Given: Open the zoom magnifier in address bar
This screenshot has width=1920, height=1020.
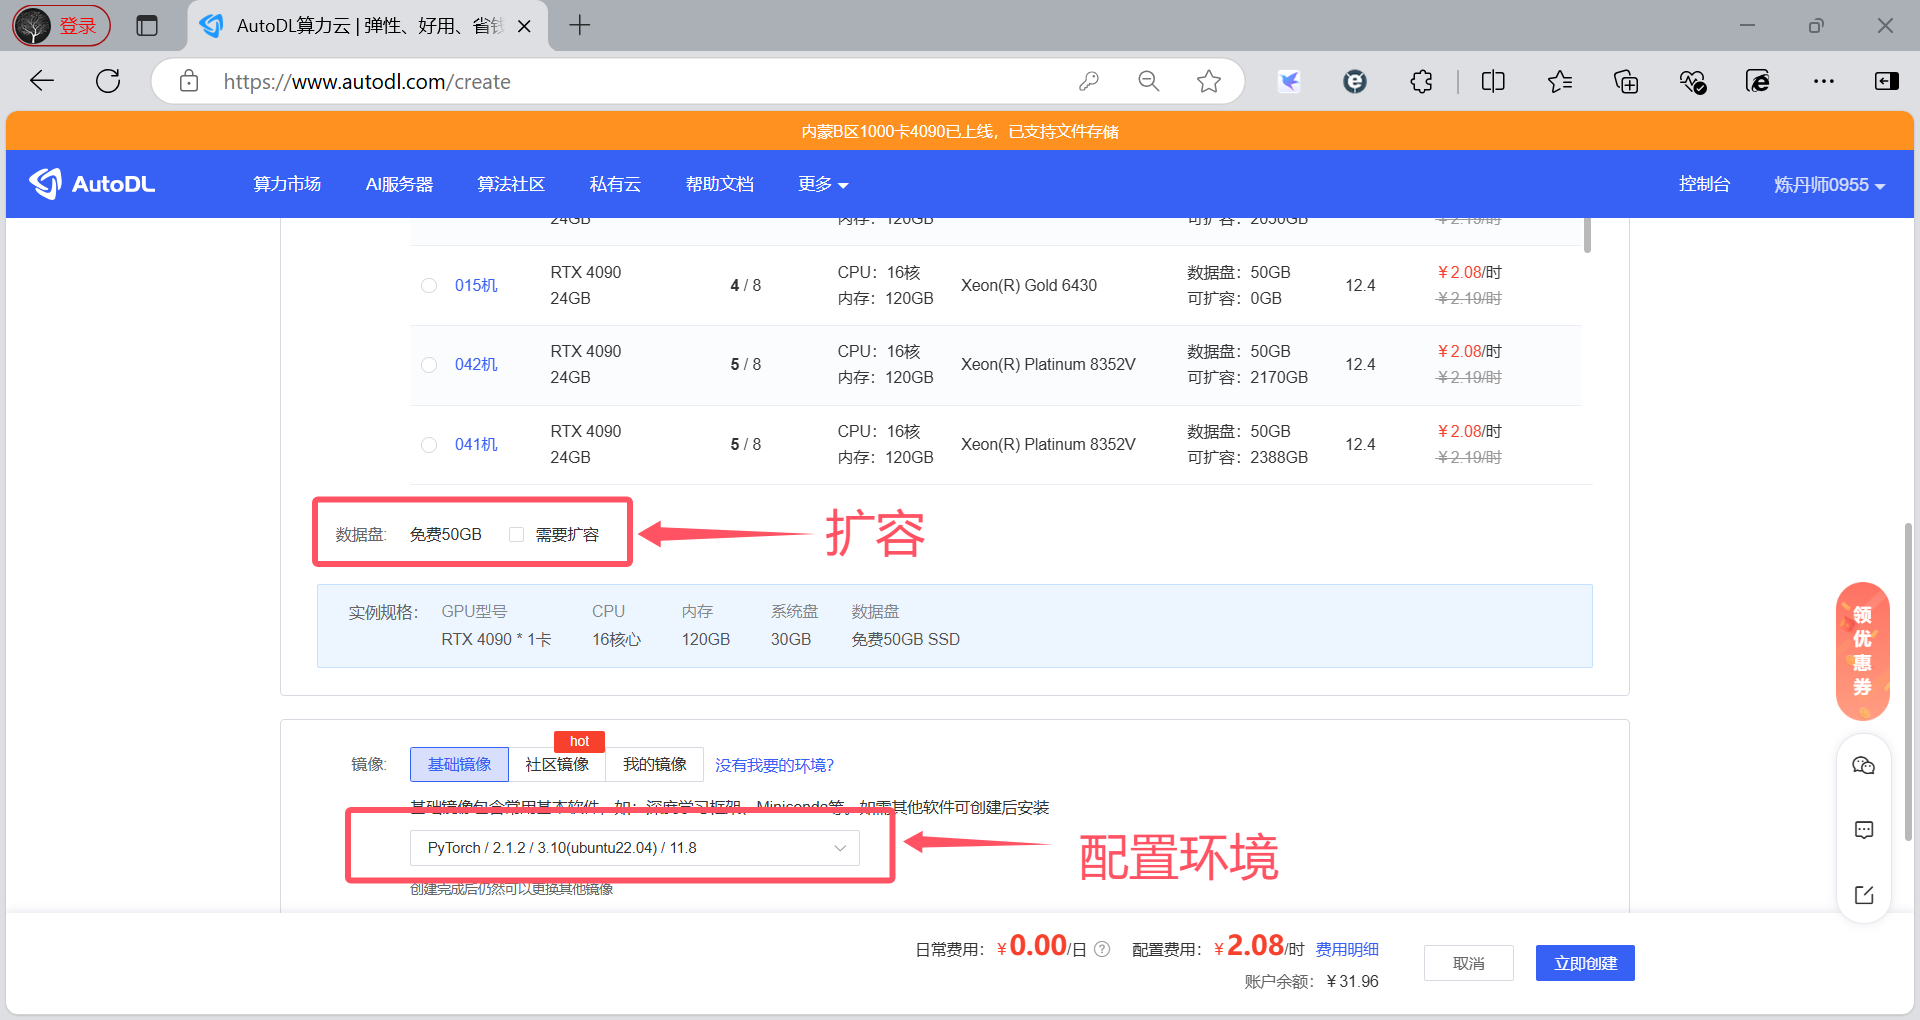Looking at the screenshot, I should click(x=1149, y=81).
